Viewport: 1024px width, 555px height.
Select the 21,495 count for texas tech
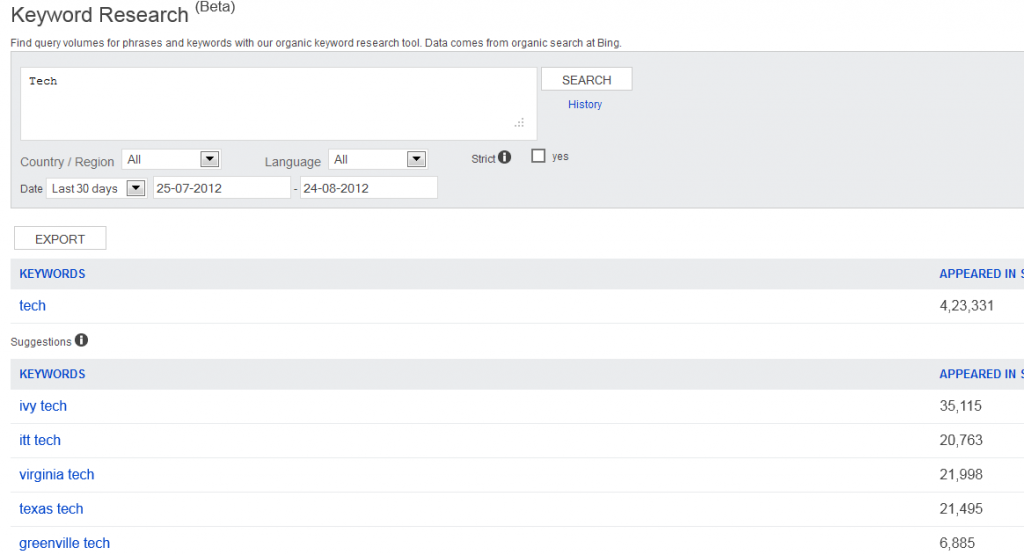click(x=961, y=509)
